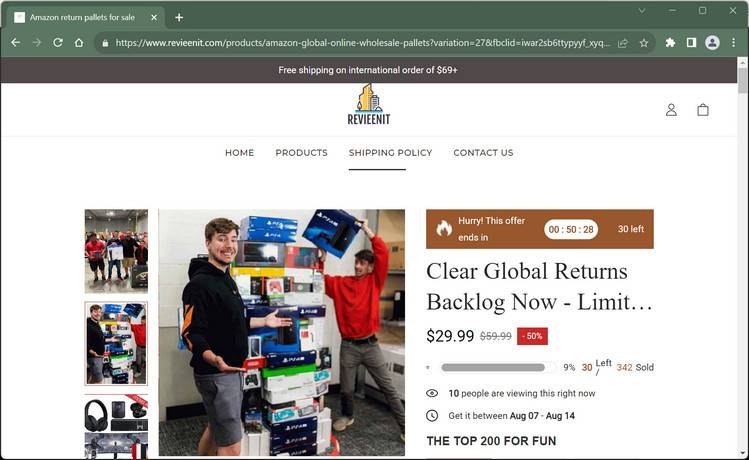Screen dimensions: 749x460
Task: Open the browser home page icon
Action: pos(79,43)
